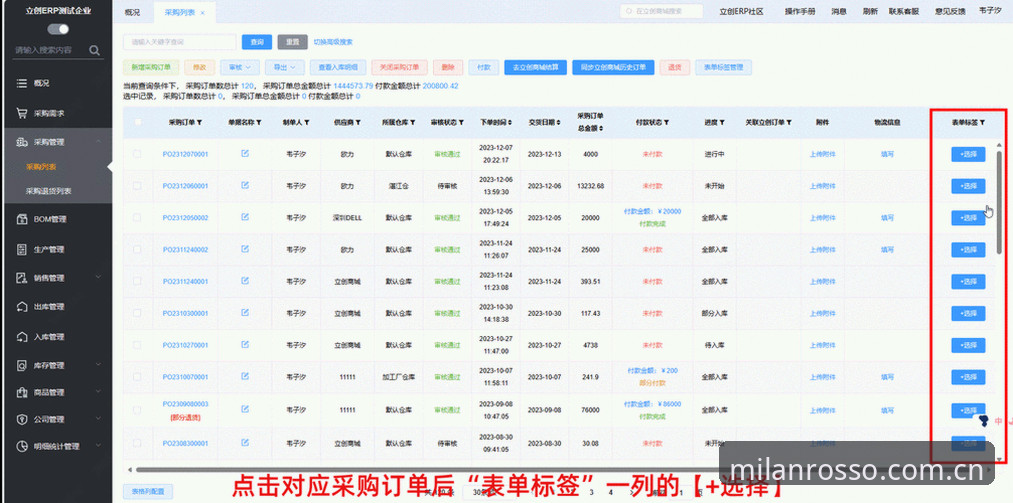Viewport: 1013px width, 503px height.
Task: Click the 出库管理 sidebar icon
Action: (x=21, y=307)
